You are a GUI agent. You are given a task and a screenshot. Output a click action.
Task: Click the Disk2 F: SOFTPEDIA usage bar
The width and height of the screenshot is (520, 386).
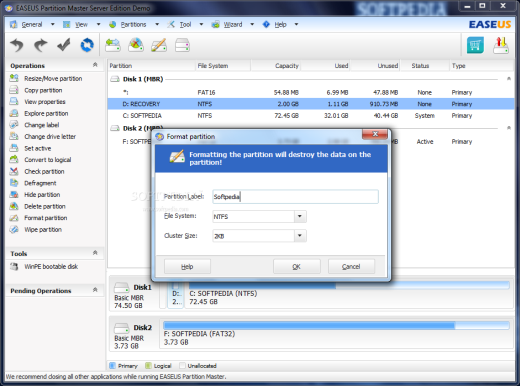coord(336,325)
